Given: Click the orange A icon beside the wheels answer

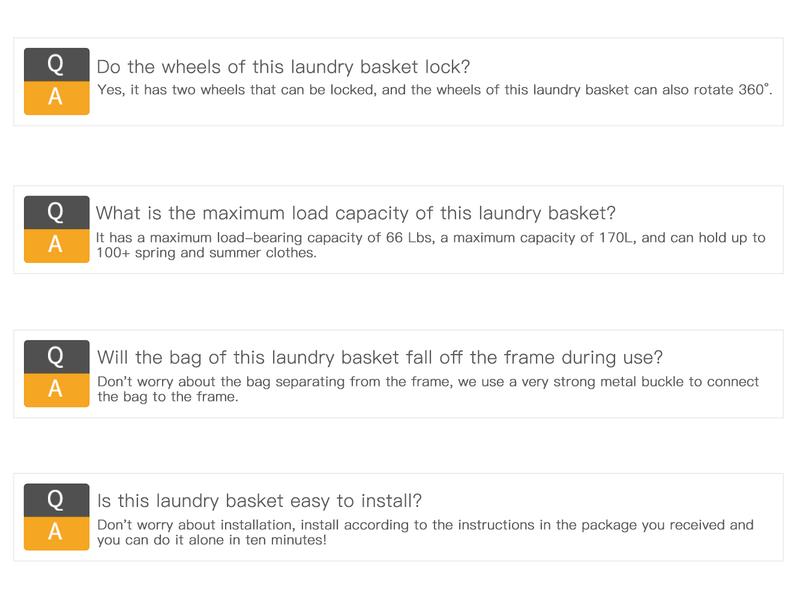Looking at the screenshot, I should click(x=56, y=98).
